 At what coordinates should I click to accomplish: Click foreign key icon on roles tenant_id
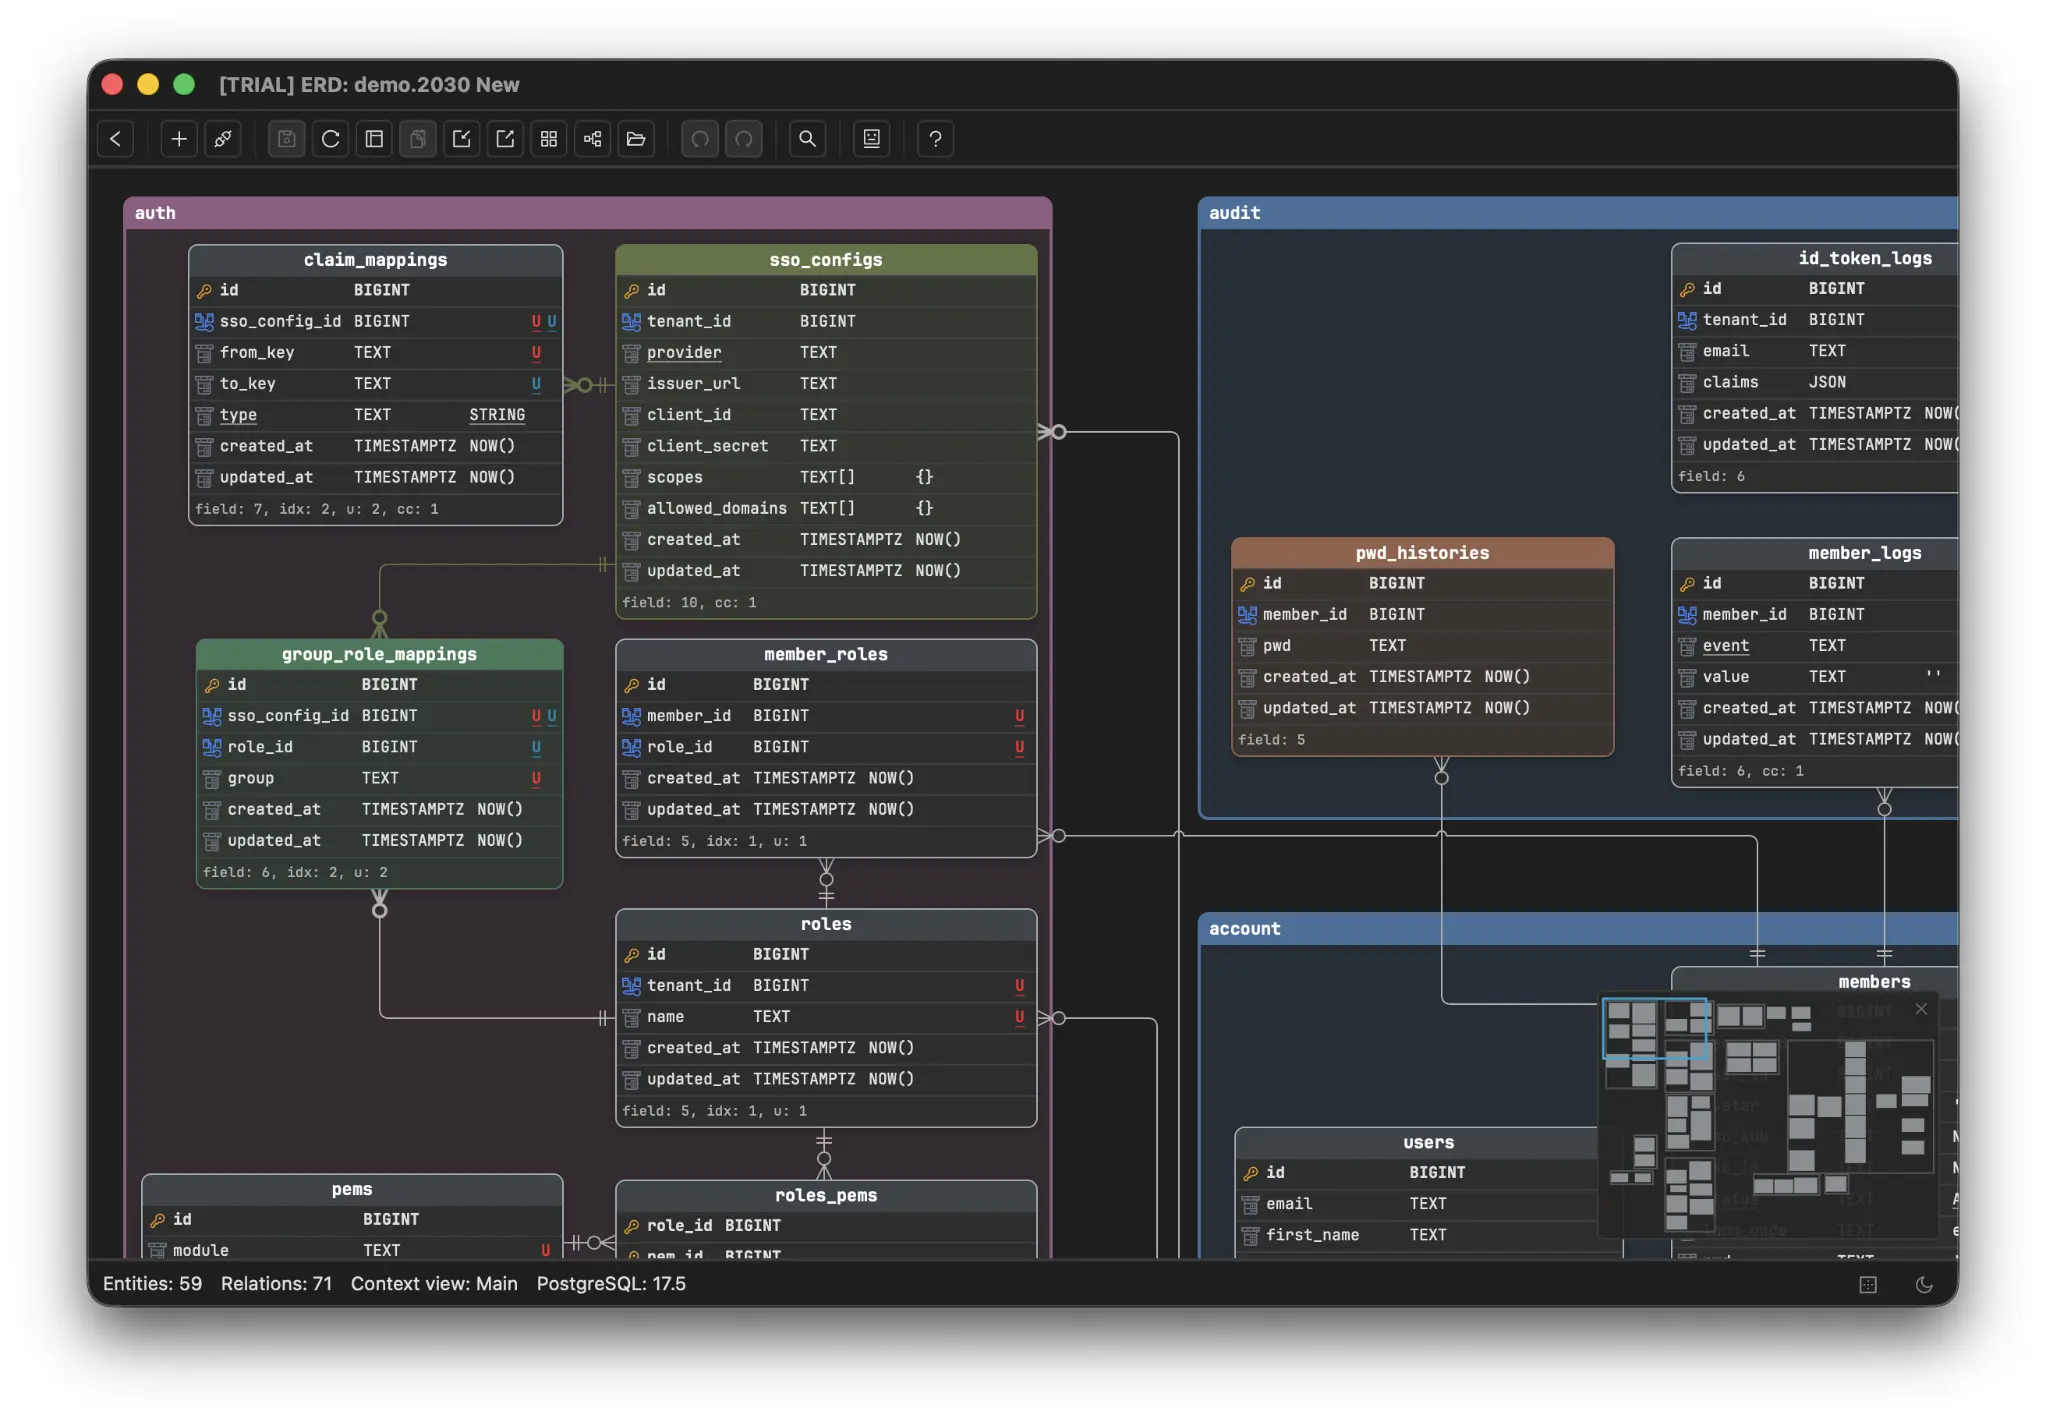[x=632, y=987]
